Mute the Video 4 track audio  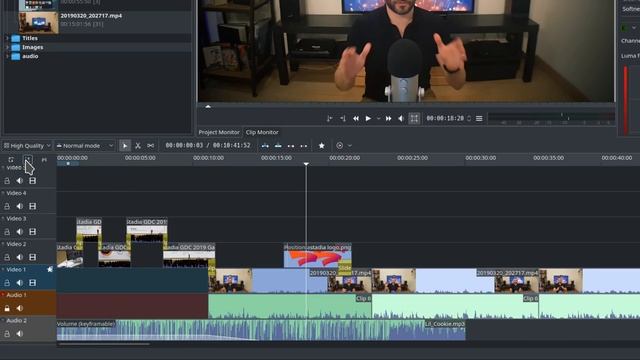click(20, 206)
